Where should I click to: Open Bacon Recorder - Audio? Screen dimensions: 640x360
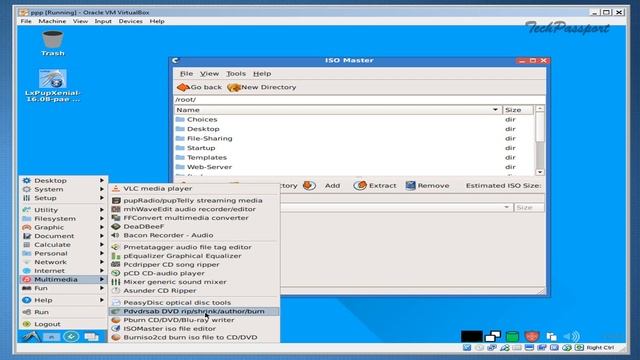click(x=194, y=235)
